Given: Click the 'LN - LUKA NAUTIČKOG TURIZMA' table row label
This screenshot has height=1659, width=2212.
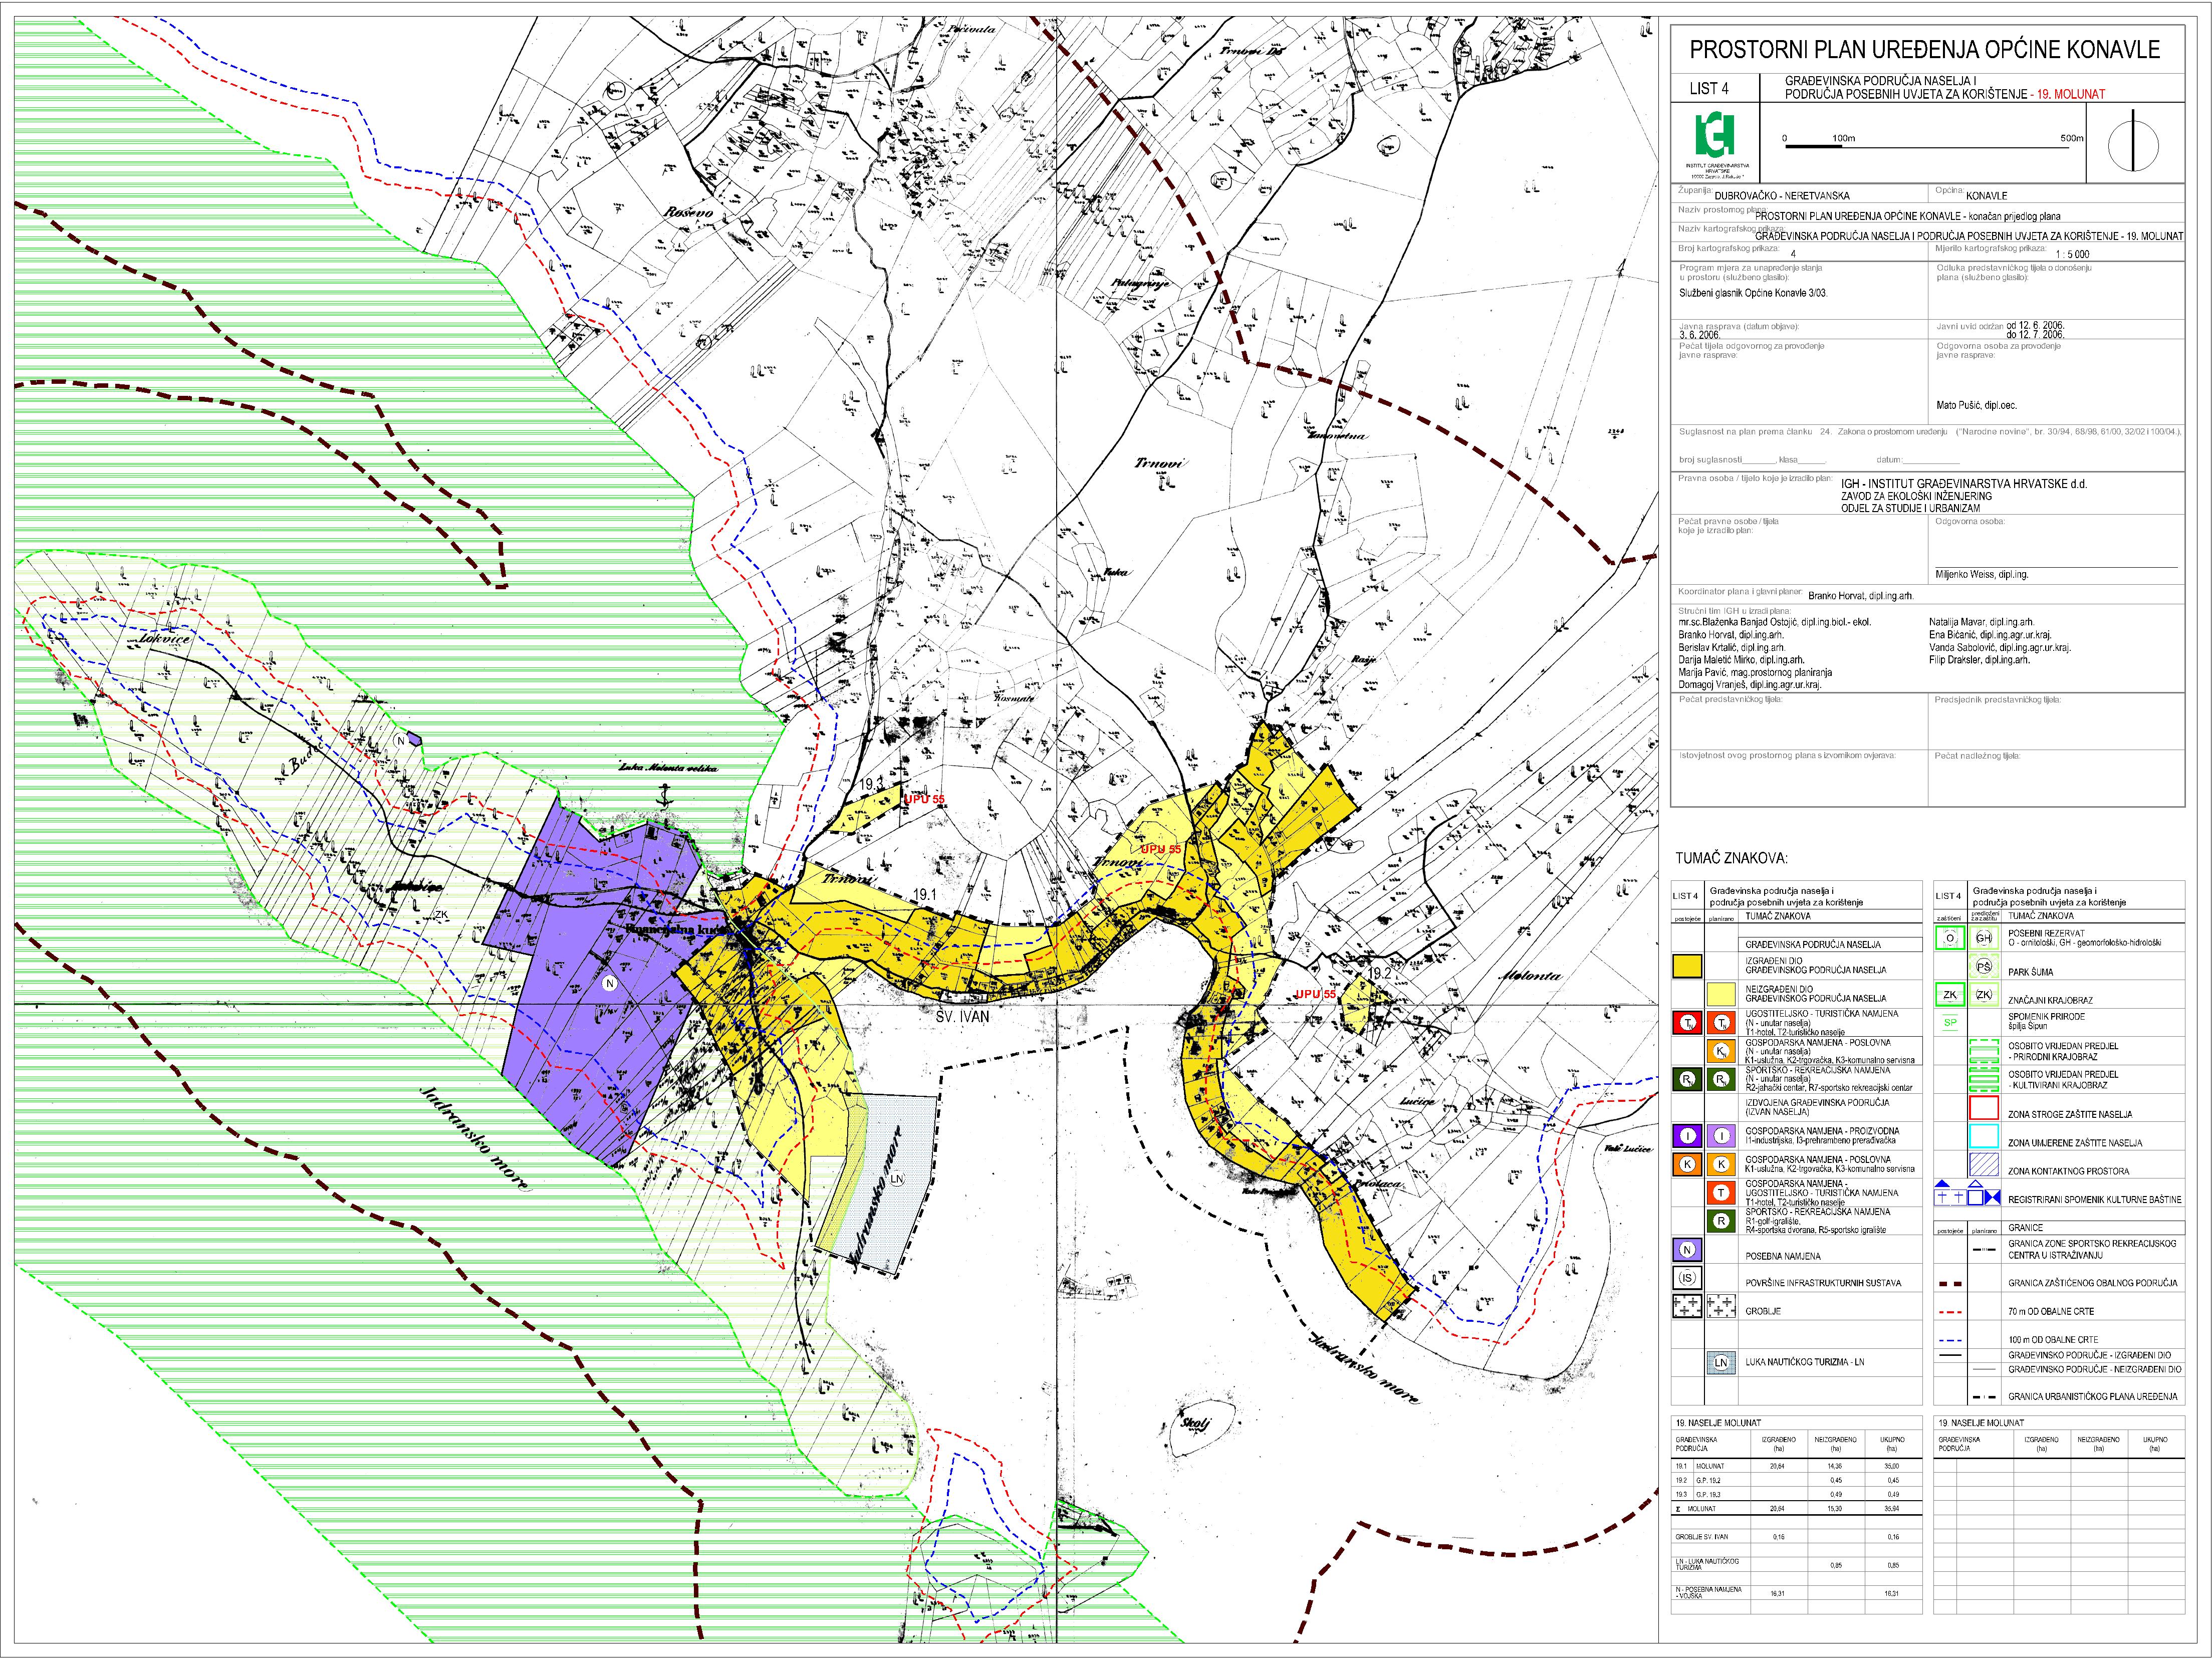Looking at the screenshot, I should (1707, 1564).
